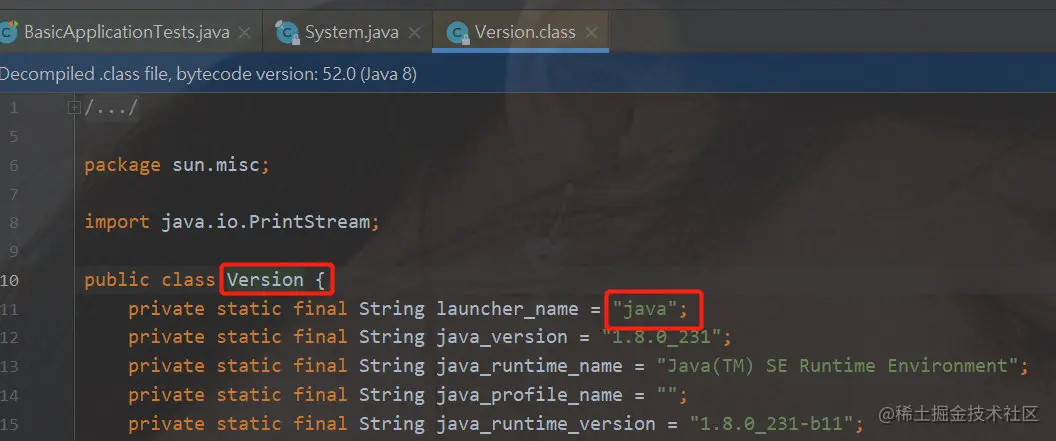Click the "java_version" field identifier
The width and height of the screenshot is (1056, 441).
(x=502, y=337)
